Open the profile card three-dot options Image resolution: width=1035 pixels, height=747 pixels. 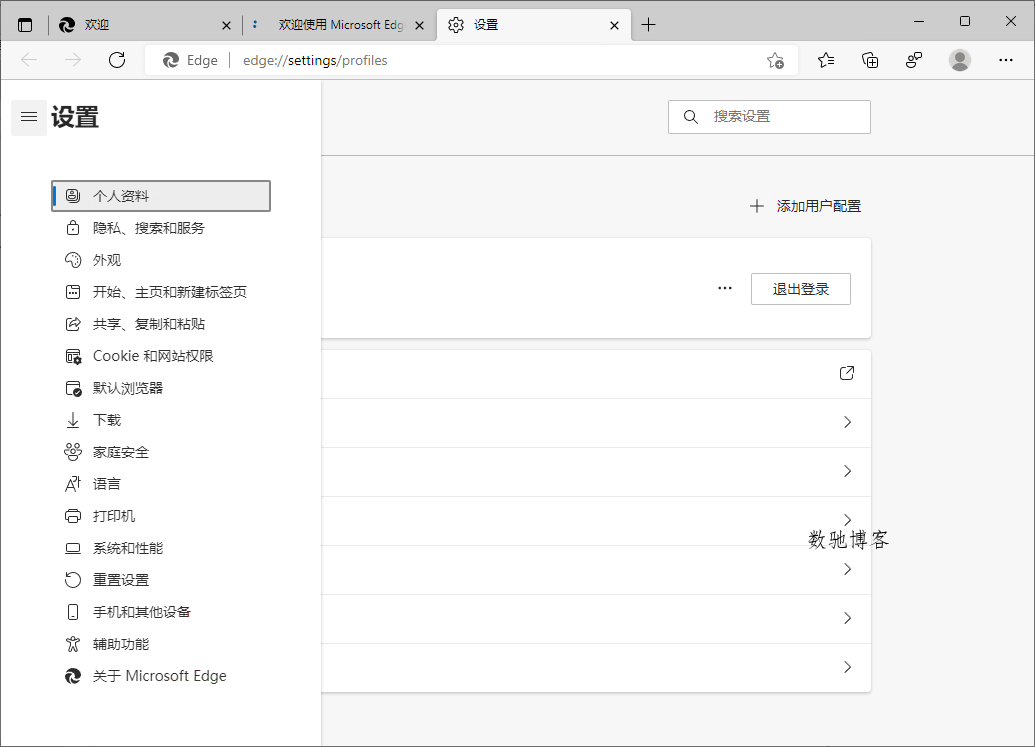coord(725,288)
